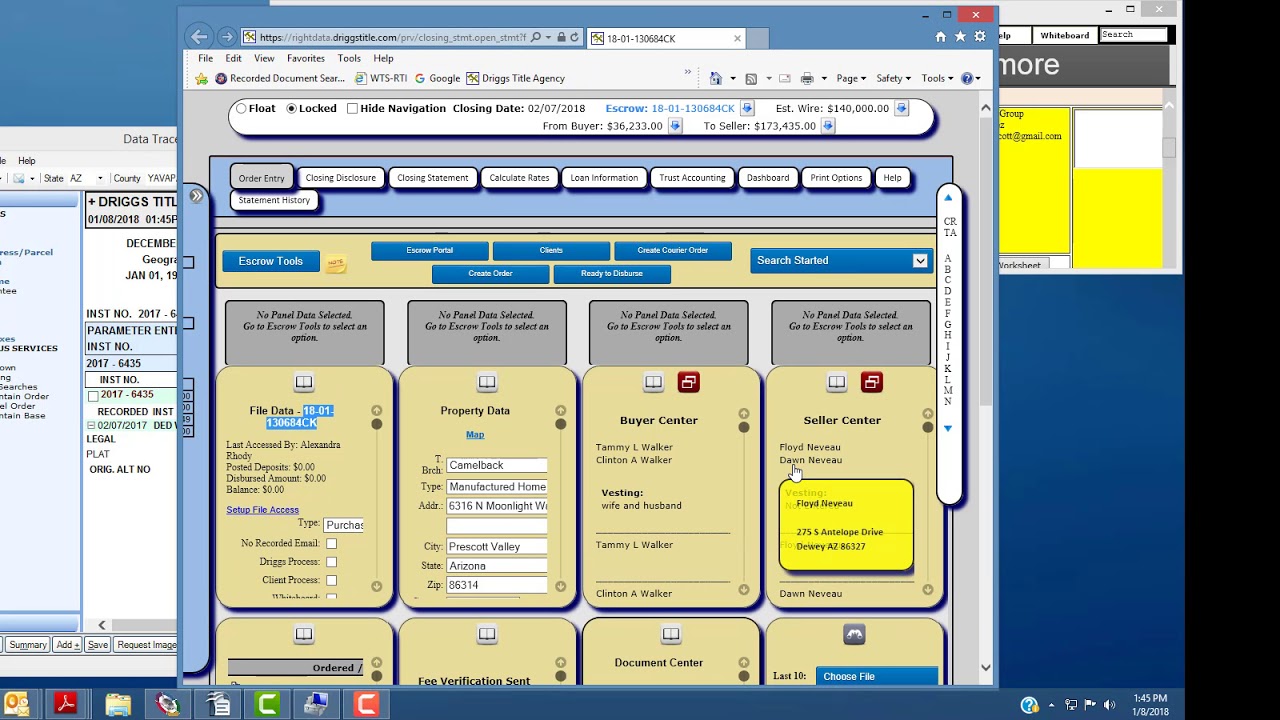Open the Choose File dropdown beside Last 10
Viewport: 1280px width, 720px height.
[x=877, y=677]
